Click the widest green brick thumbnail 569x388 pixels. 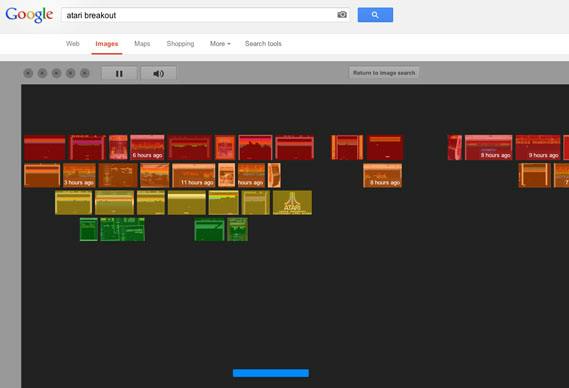coord(123,229)
